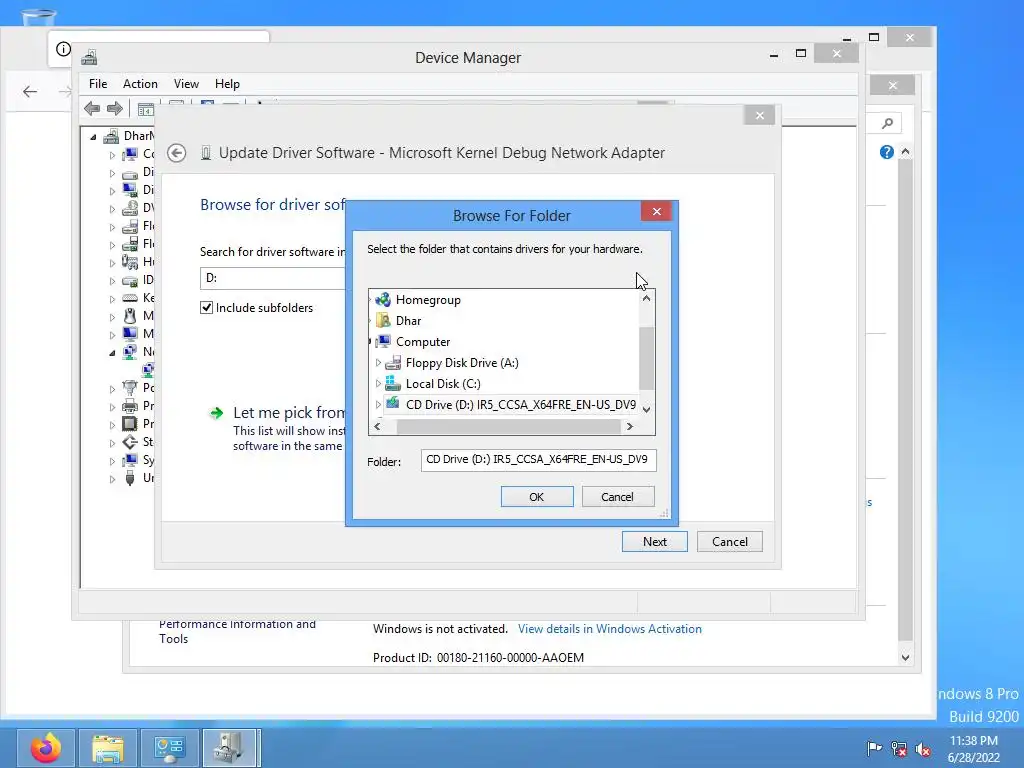Image resolution: width=1024 pixels, height=768 pixels.
Task: Open the View menu in Device Manager
Action: [x=186, y=84]
